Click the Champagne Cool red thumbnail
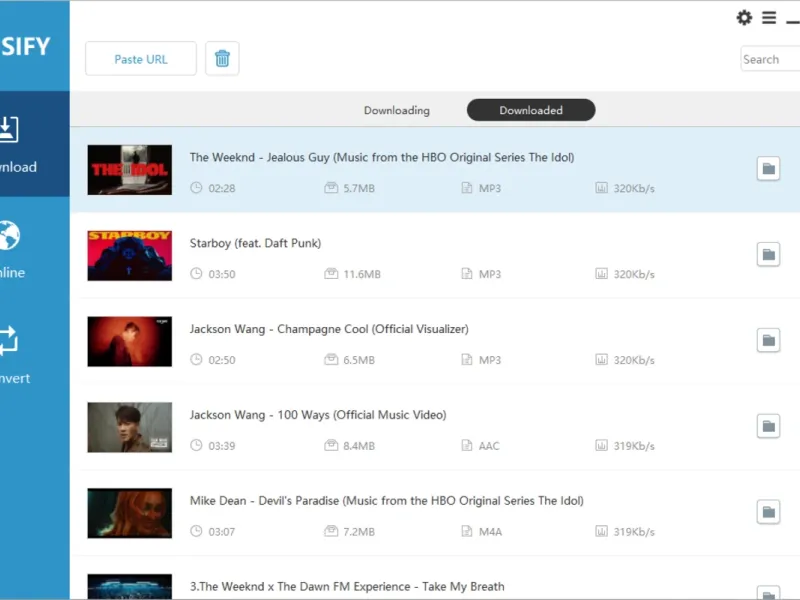Screen dimensions: 800x600 (130, 341)
